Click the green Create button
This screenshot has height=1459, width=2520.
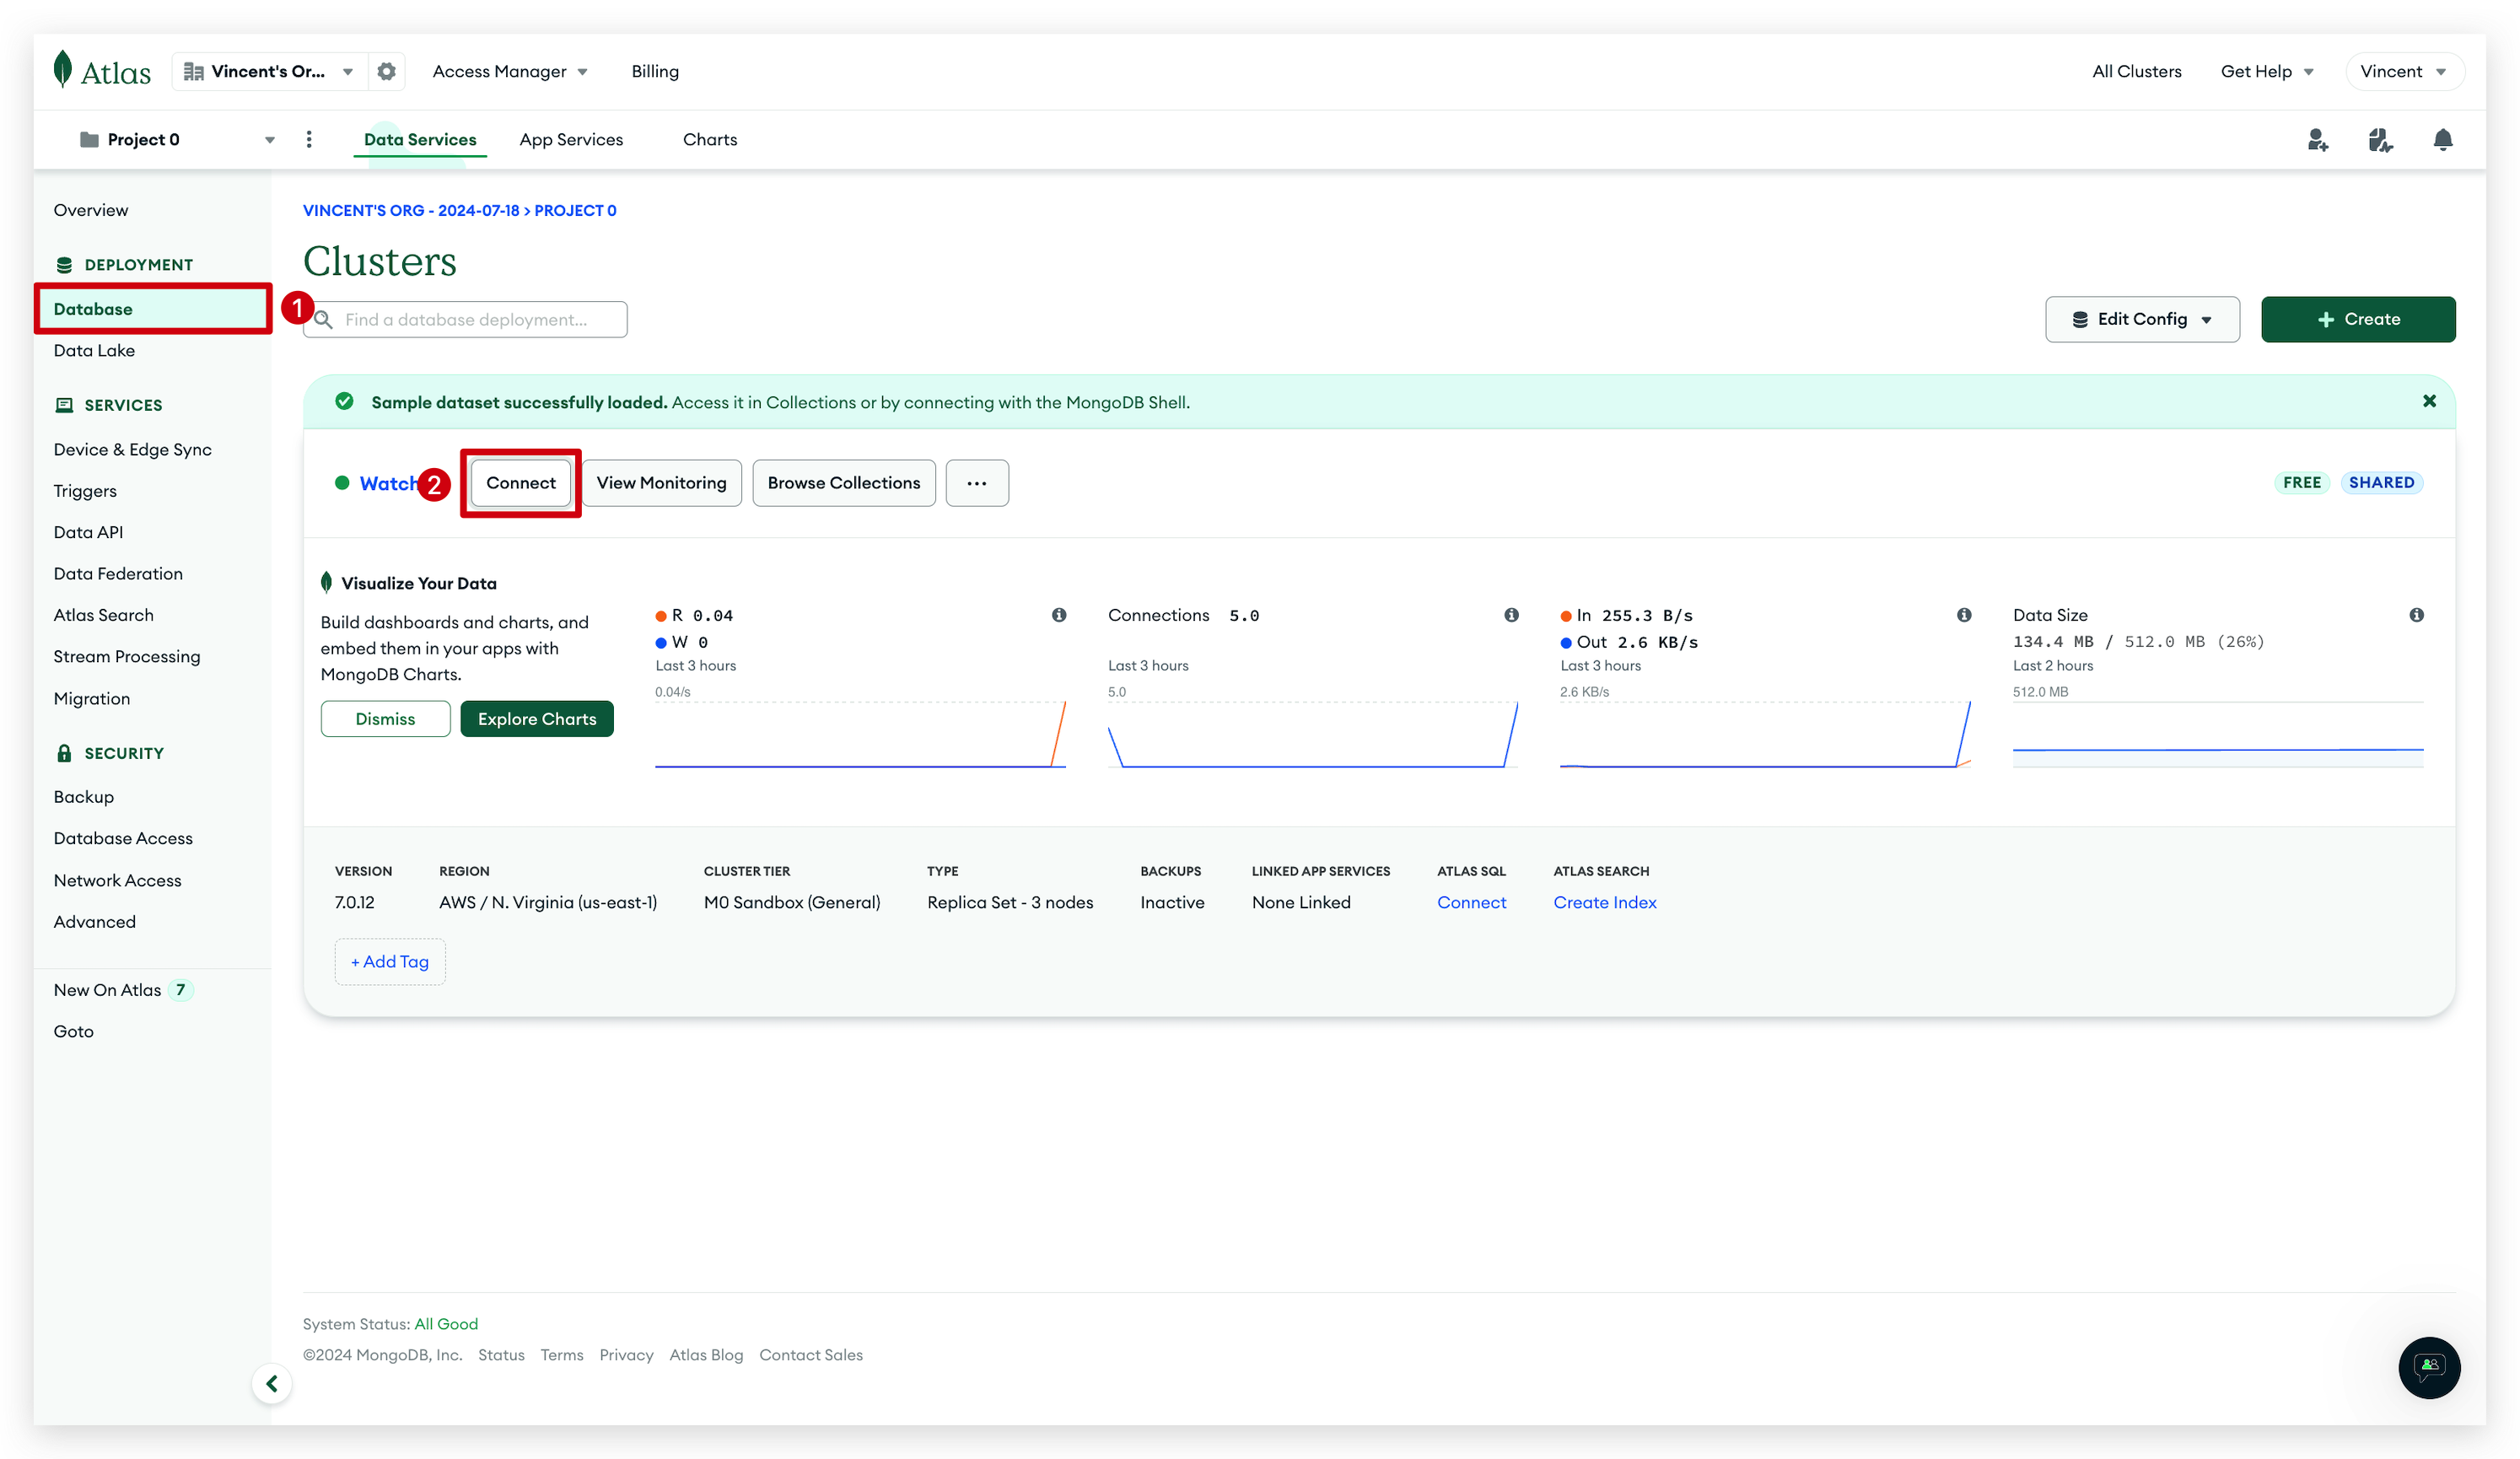pos(2357,319)
